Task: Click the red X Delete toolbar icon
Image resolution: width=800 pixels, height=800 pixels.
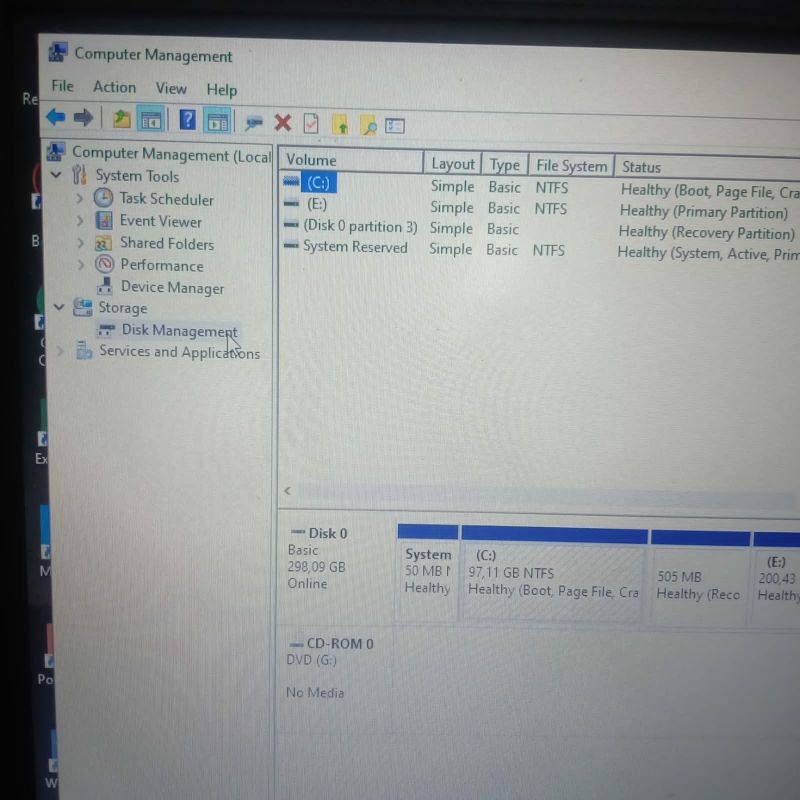Action: 283,123
